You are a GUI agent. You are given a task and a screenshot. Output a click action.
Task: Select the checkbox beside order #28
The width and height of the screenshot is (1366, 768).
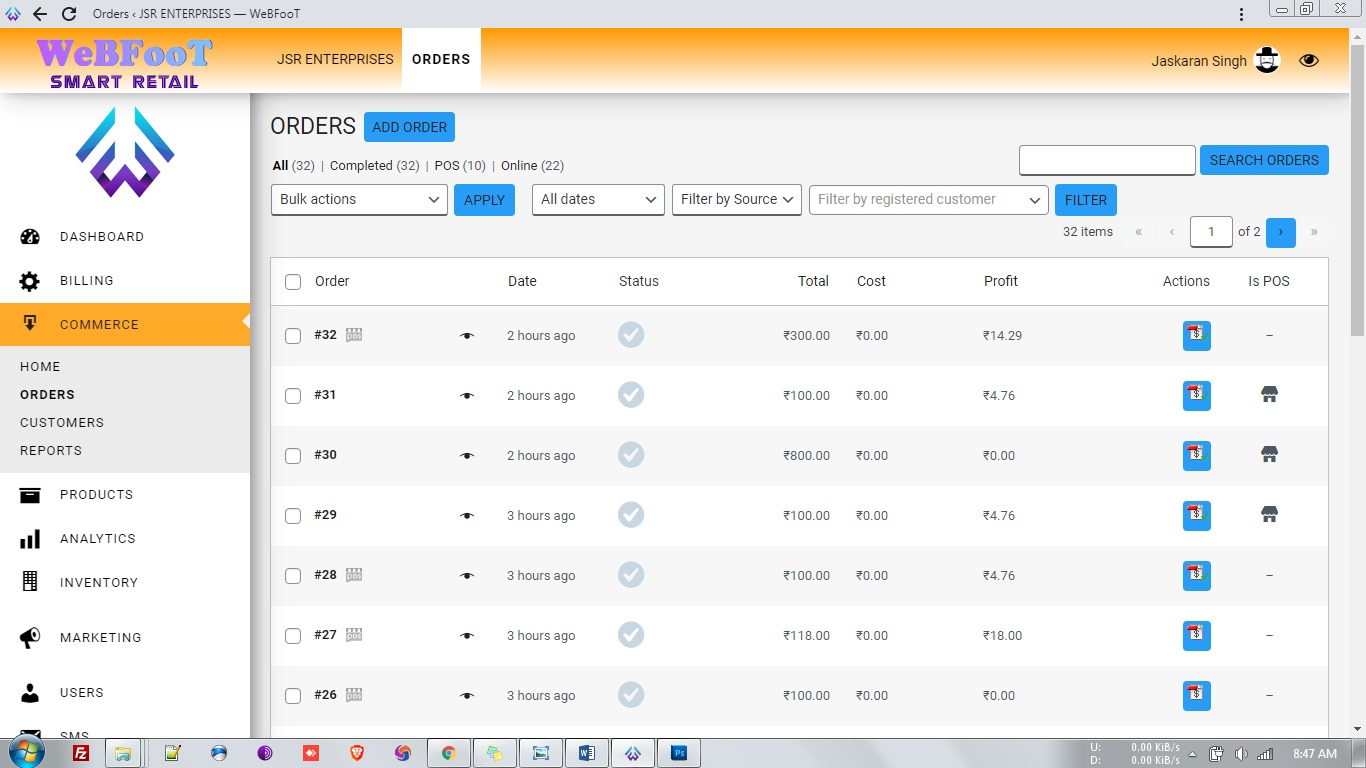pos(293,576)
